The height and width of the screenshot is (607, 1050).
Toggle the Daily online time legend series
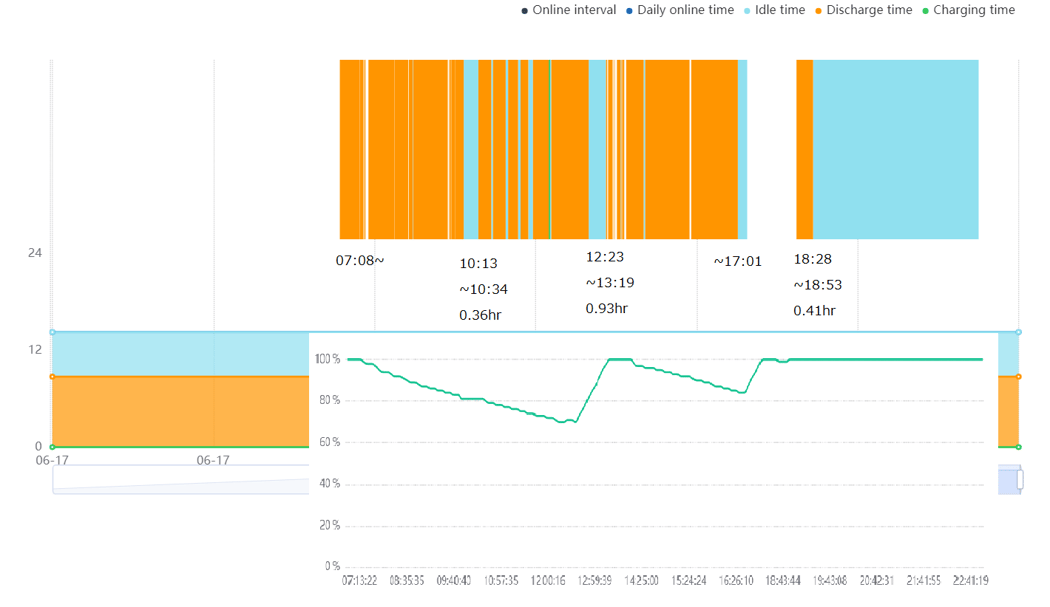coord(685,10)
